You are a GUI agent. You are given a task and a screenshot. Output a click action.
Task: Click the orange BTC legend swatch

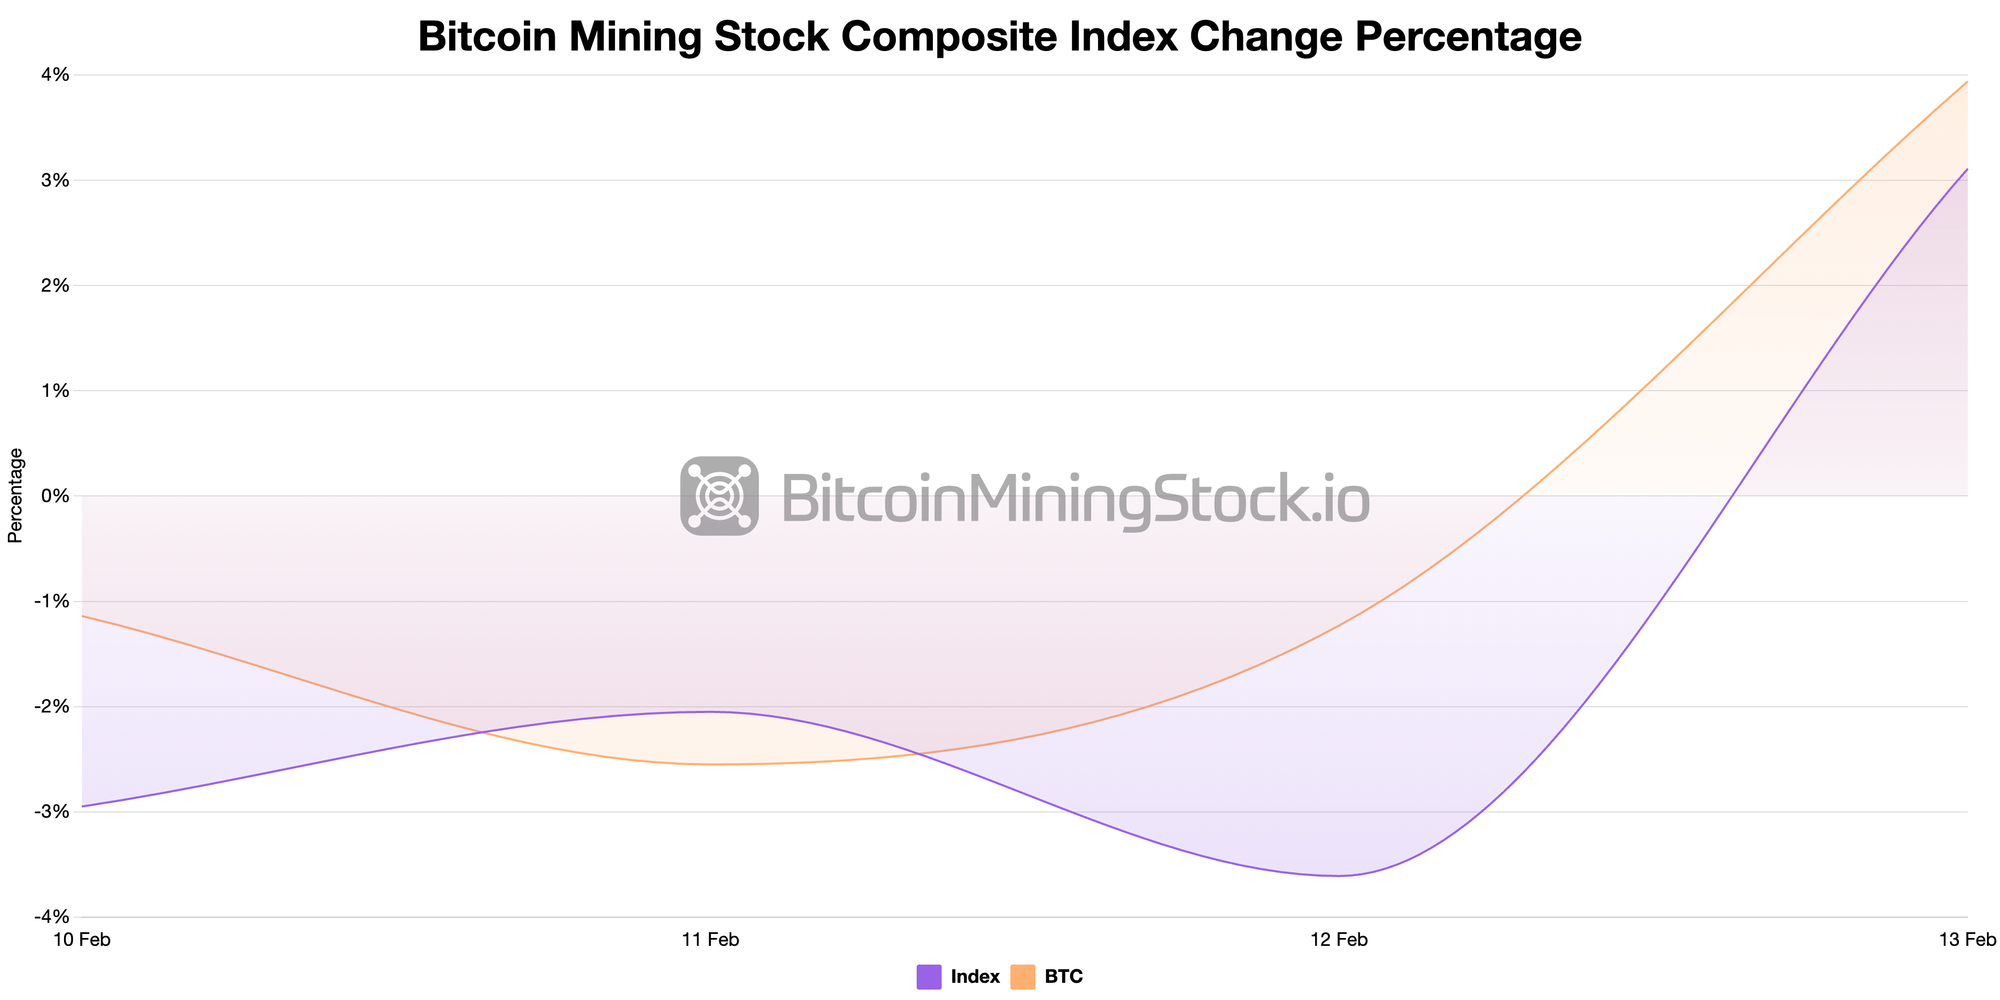coord(1022,977)
